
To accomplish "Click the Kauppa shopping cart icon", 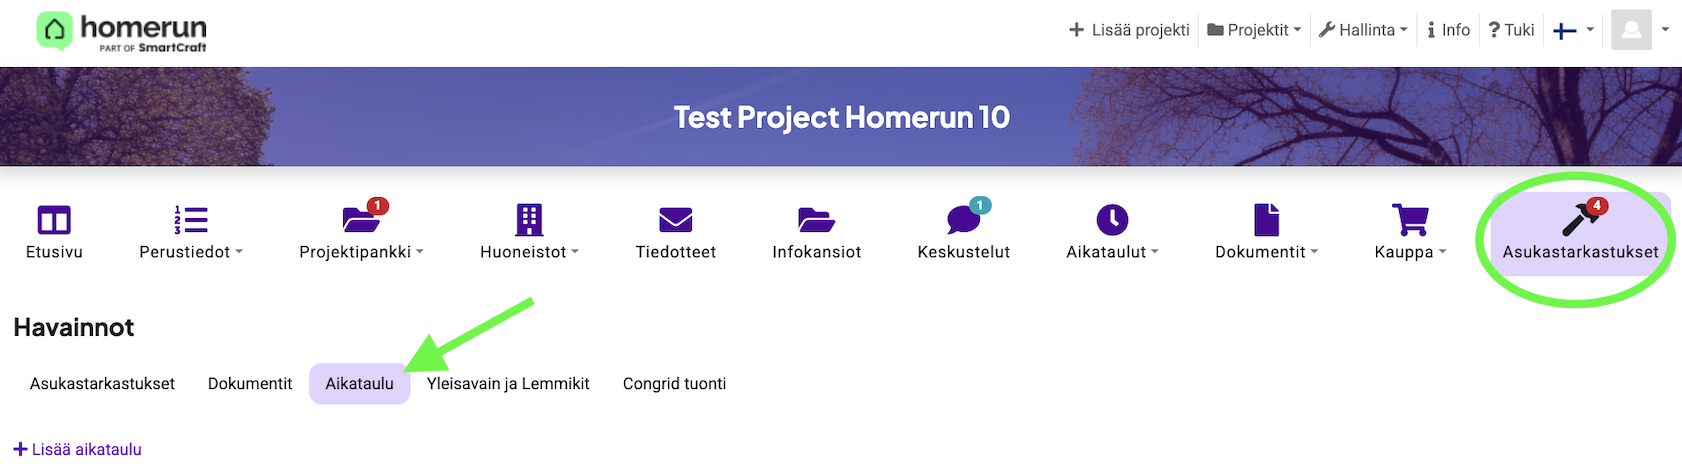I will coord(1410,220).
